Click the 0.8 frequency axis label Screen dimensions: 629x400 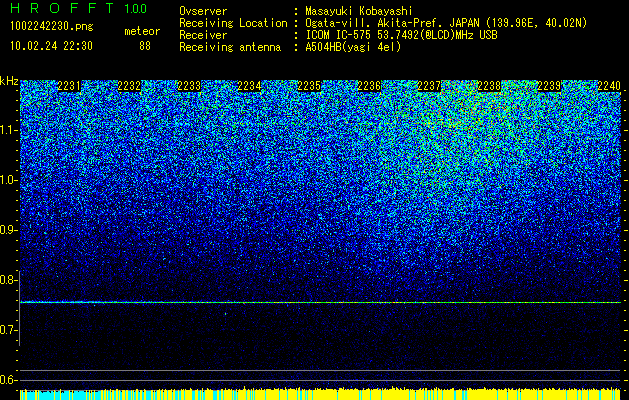pyautogui.click(x=8, y=280)
